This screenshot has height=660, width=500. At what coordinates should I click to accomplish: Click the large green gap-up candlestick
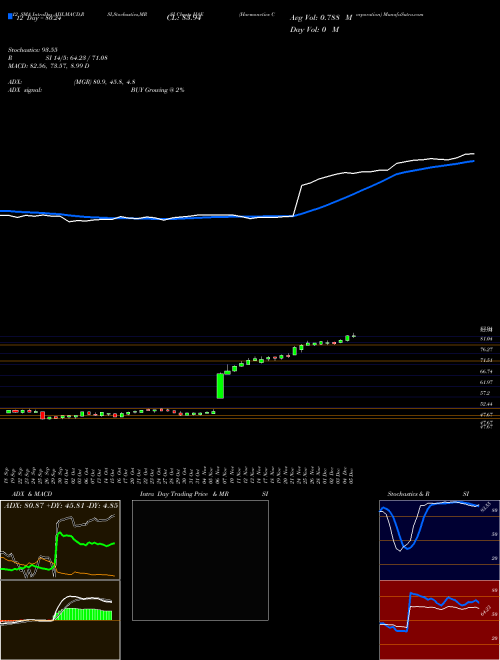click(220, 386)
